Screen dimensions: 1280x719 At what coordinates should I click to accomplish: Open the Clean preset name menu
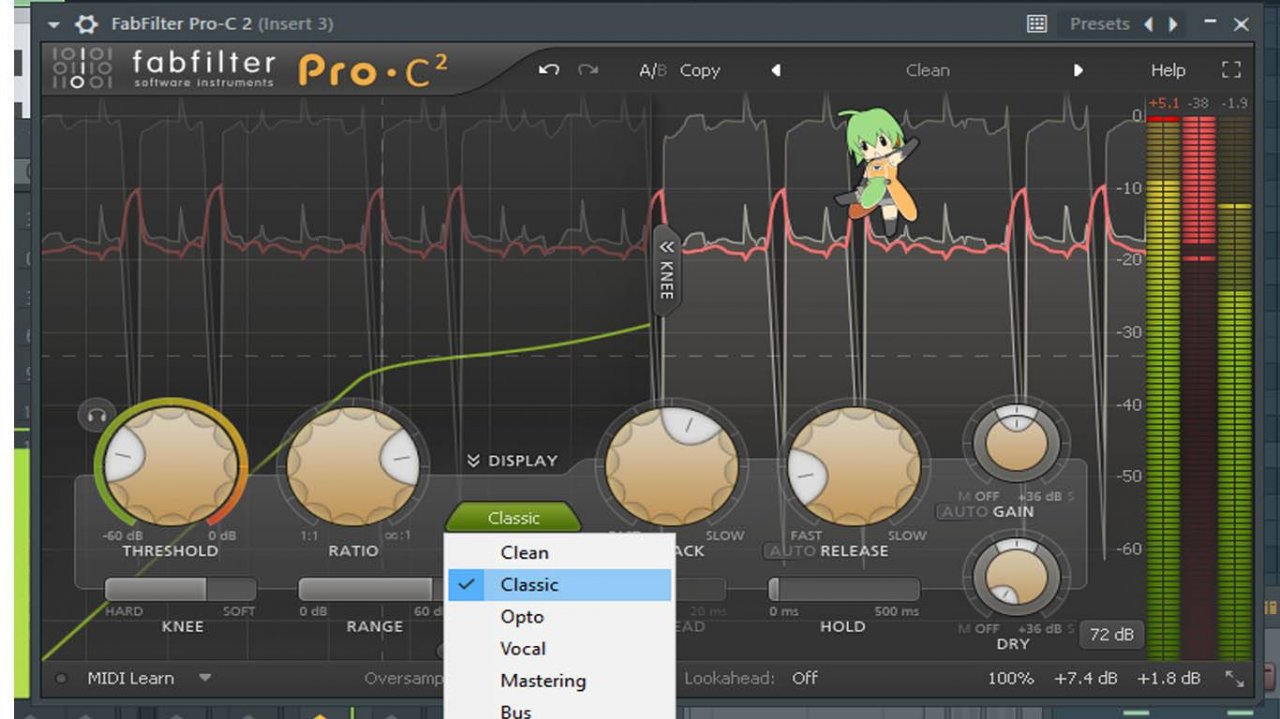[928, 70]
